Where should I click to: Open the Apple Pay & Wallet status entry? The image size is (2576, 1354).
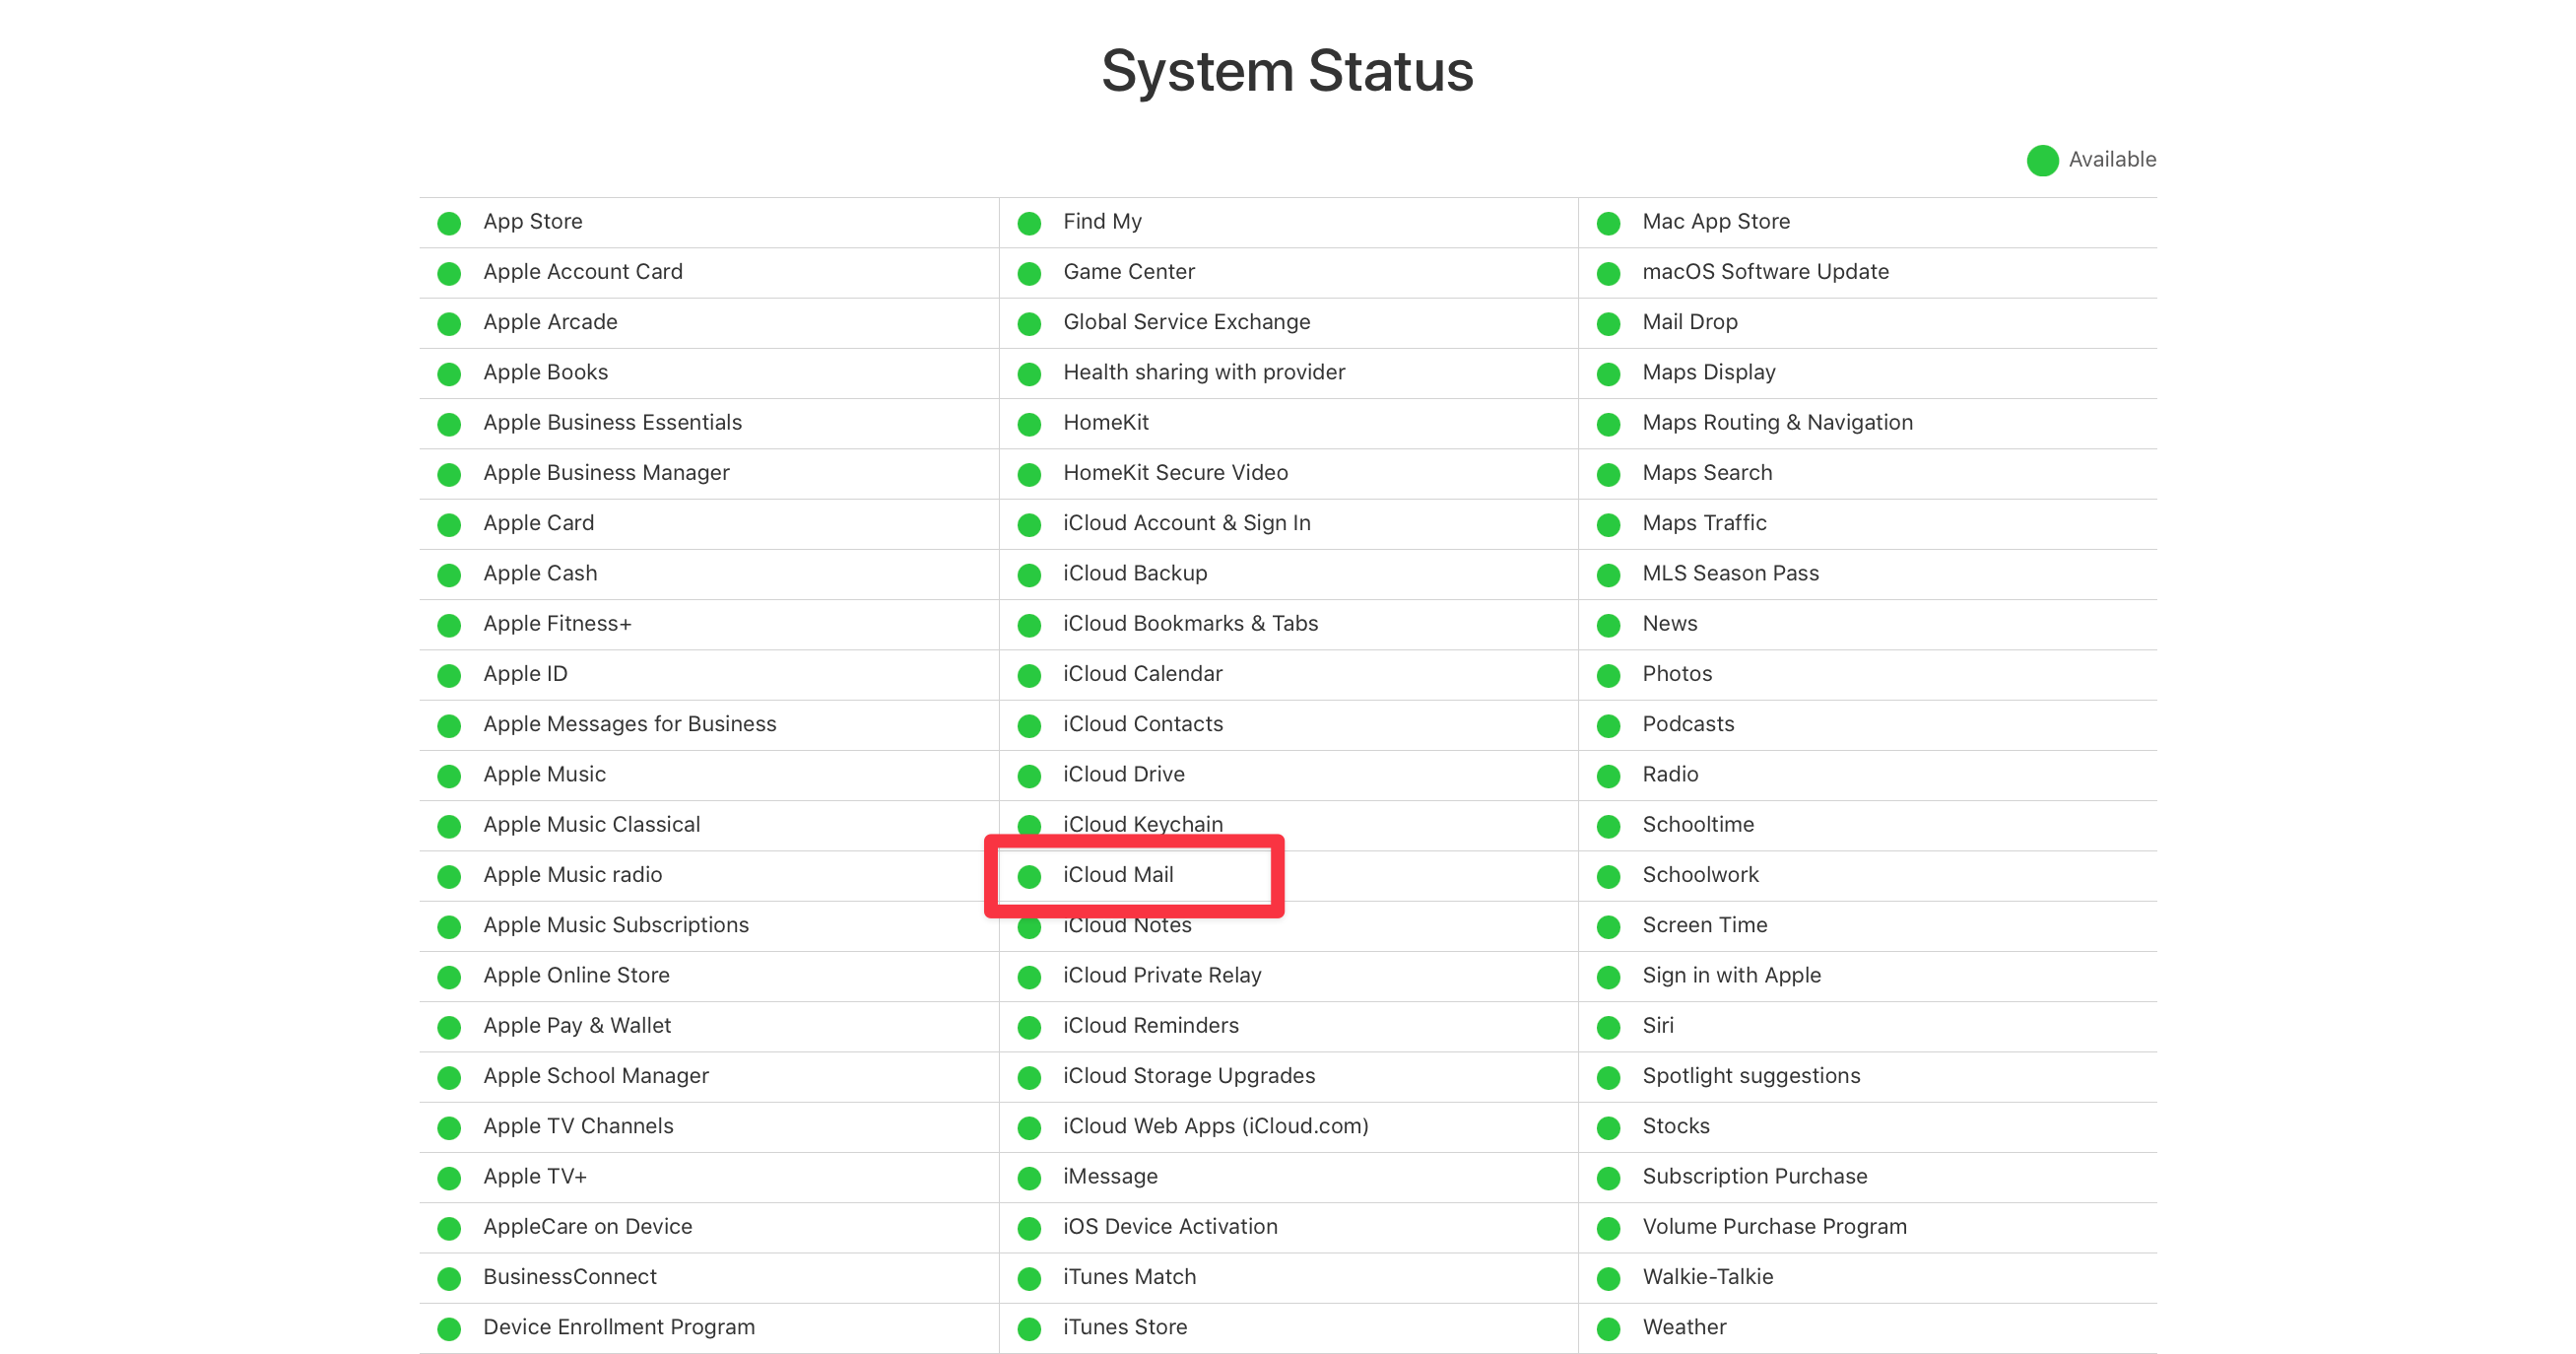point(577,1026)
